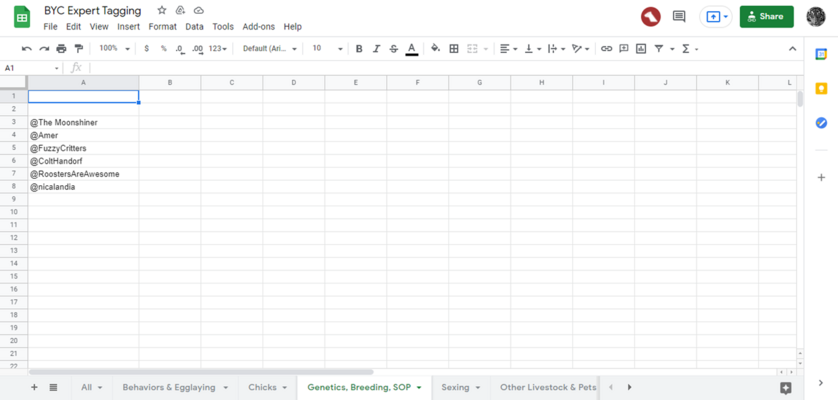Select the Paint format tool
This screenshot has height=400, width=838.
coord(79,49)
